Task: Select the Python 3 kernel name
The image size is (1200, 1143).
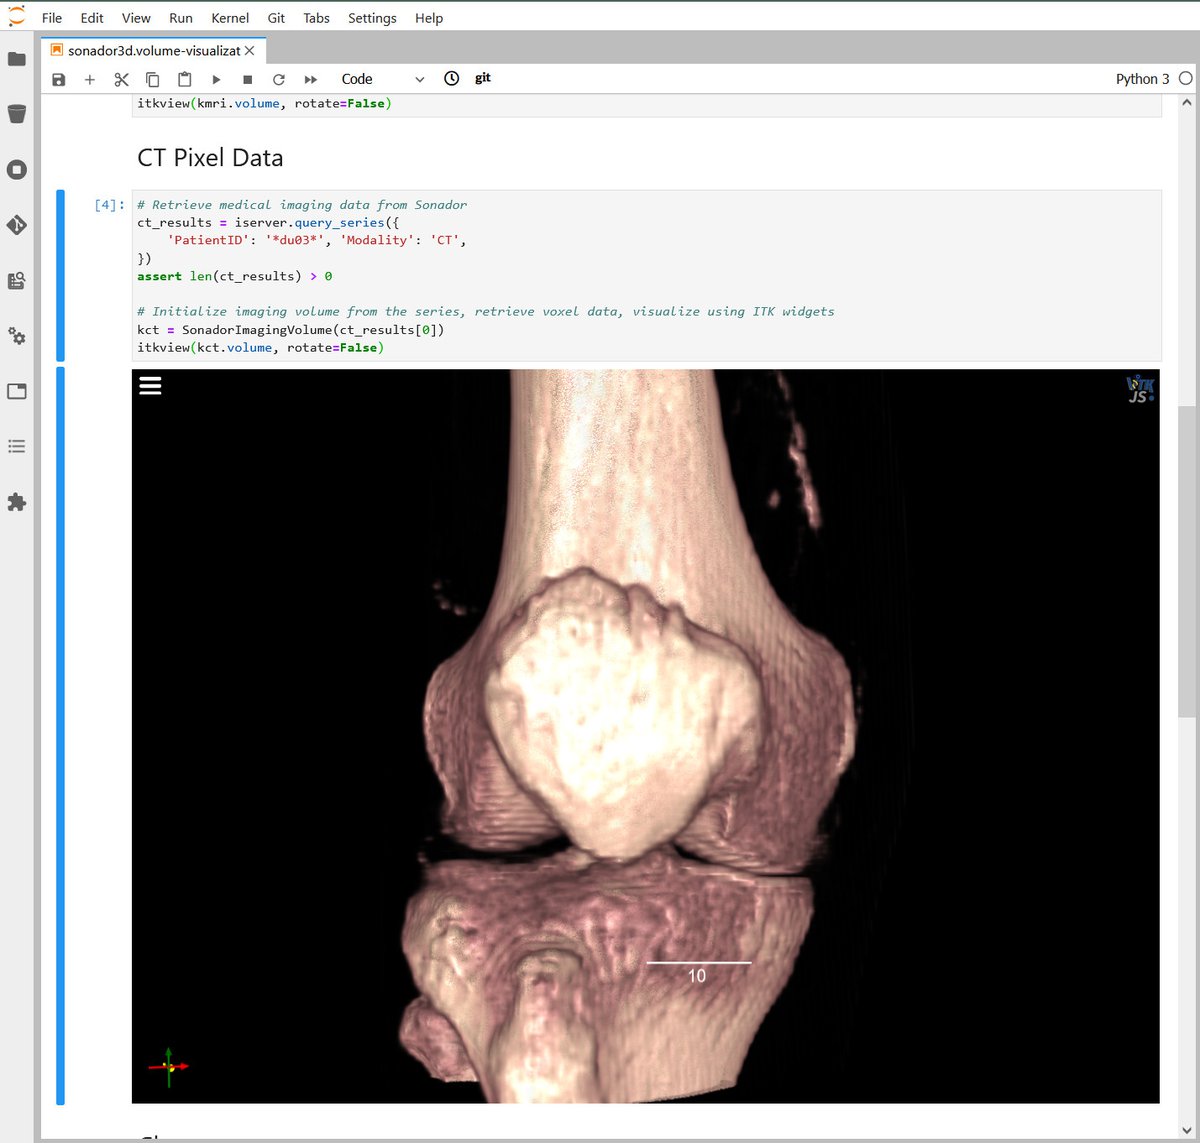Action: (x=1141, y=78)
